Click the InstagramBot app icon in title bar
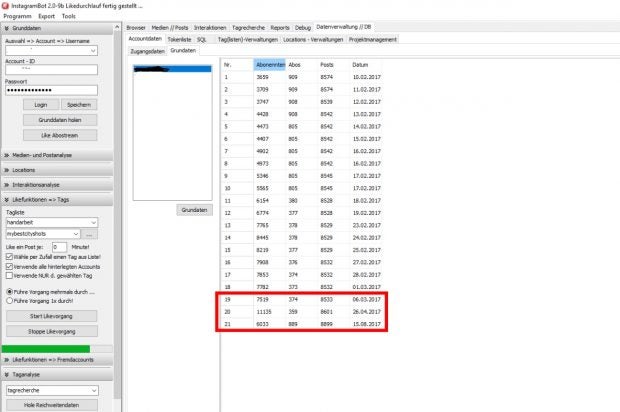This screenshot has width=620, height=412. [6, 5]
